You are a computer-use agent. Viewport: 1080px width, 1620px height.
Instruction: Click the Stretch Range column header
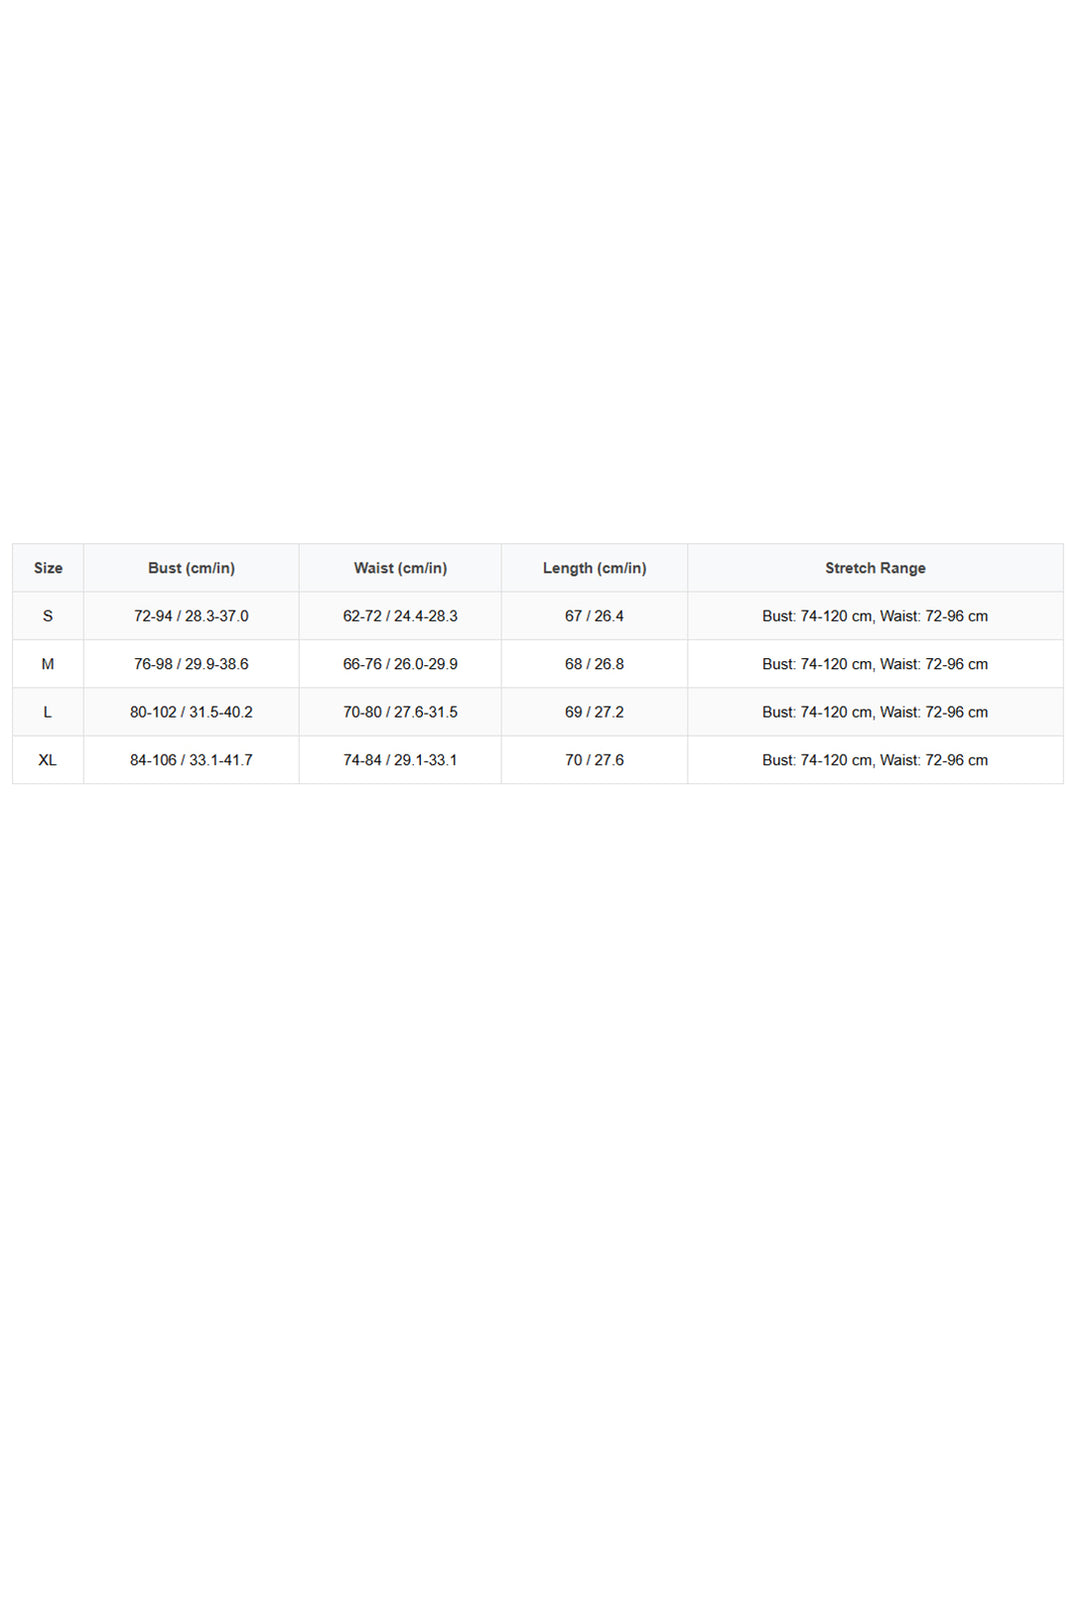[875, 568]
